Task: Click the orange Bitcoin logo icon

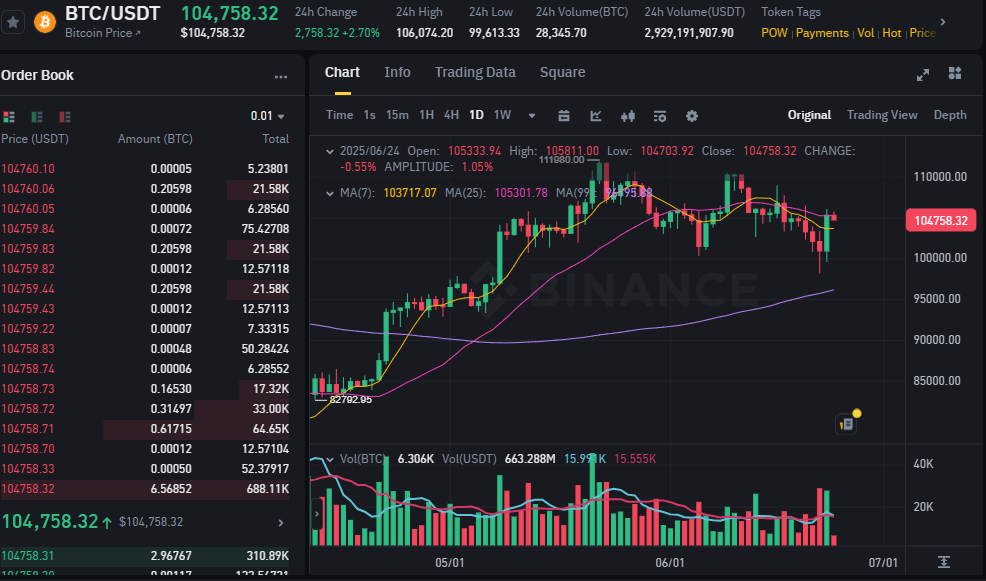Action: pyautogui.click(x=45, y=23)
